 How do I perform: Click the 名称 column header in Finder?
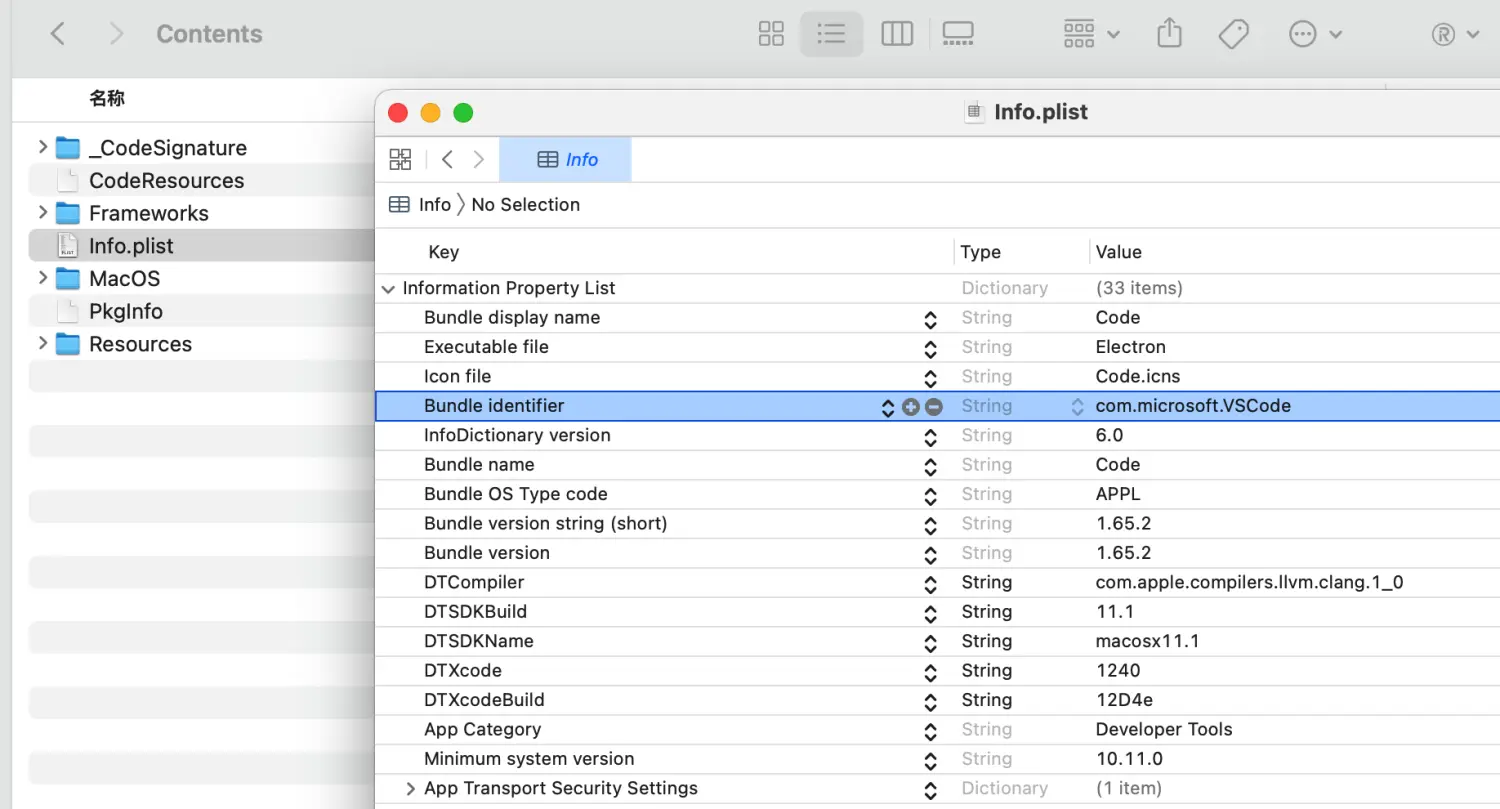107,98
